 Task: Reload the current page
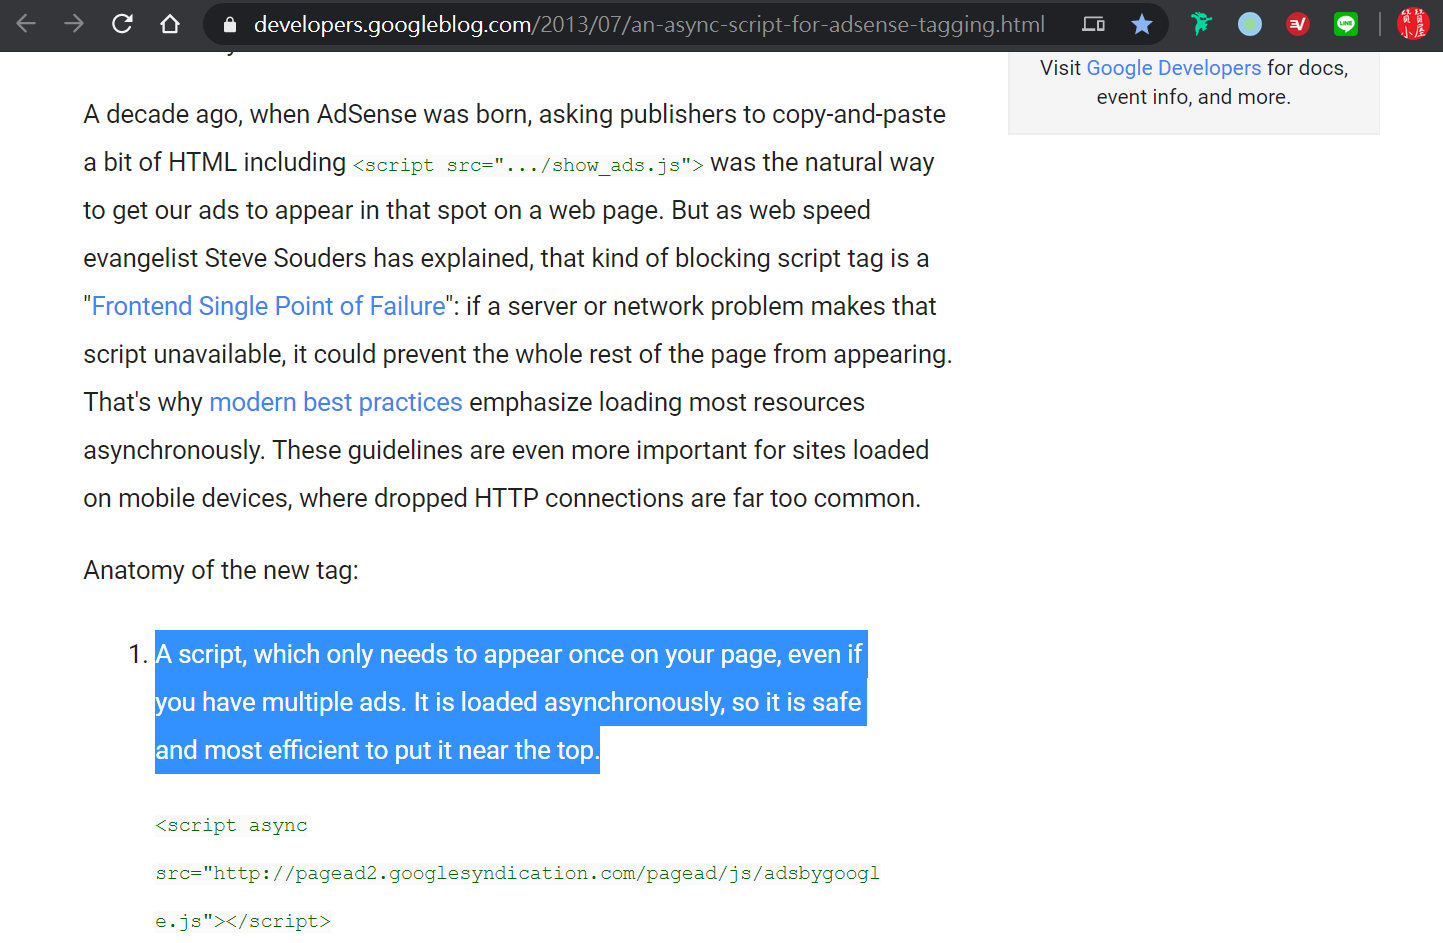pos(122,24)
